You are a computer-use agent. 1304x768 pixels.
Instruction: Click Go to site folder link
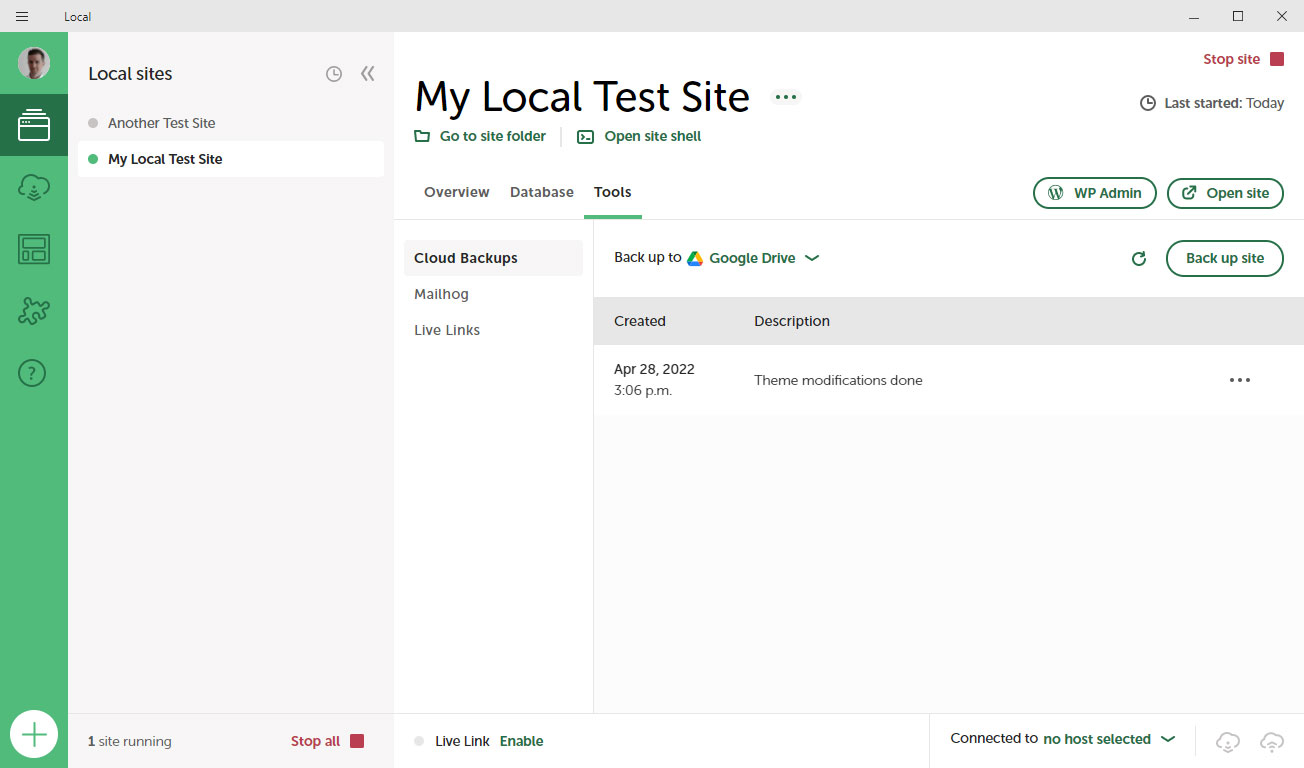pos(481,136)
